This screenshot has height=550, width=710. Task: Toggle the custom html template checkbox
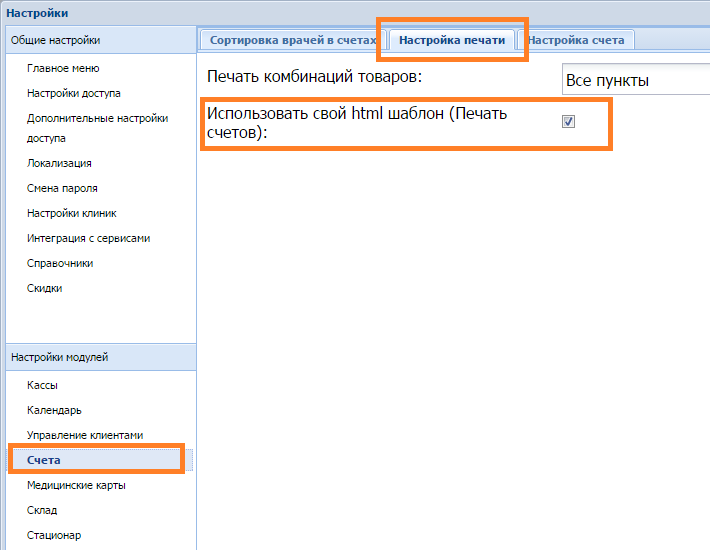(x=568, y=121)
